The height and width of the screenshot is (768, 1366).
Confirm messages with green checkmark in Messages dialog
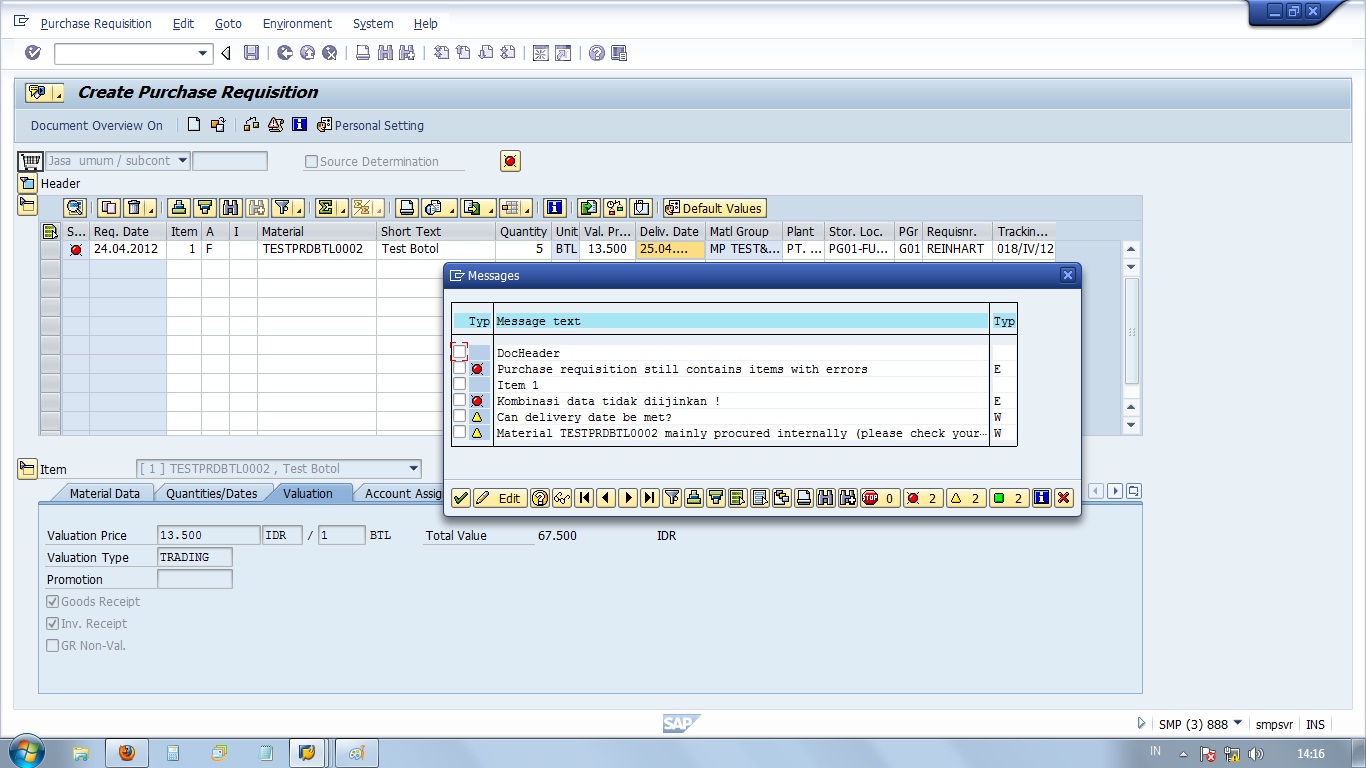point(460,498)
